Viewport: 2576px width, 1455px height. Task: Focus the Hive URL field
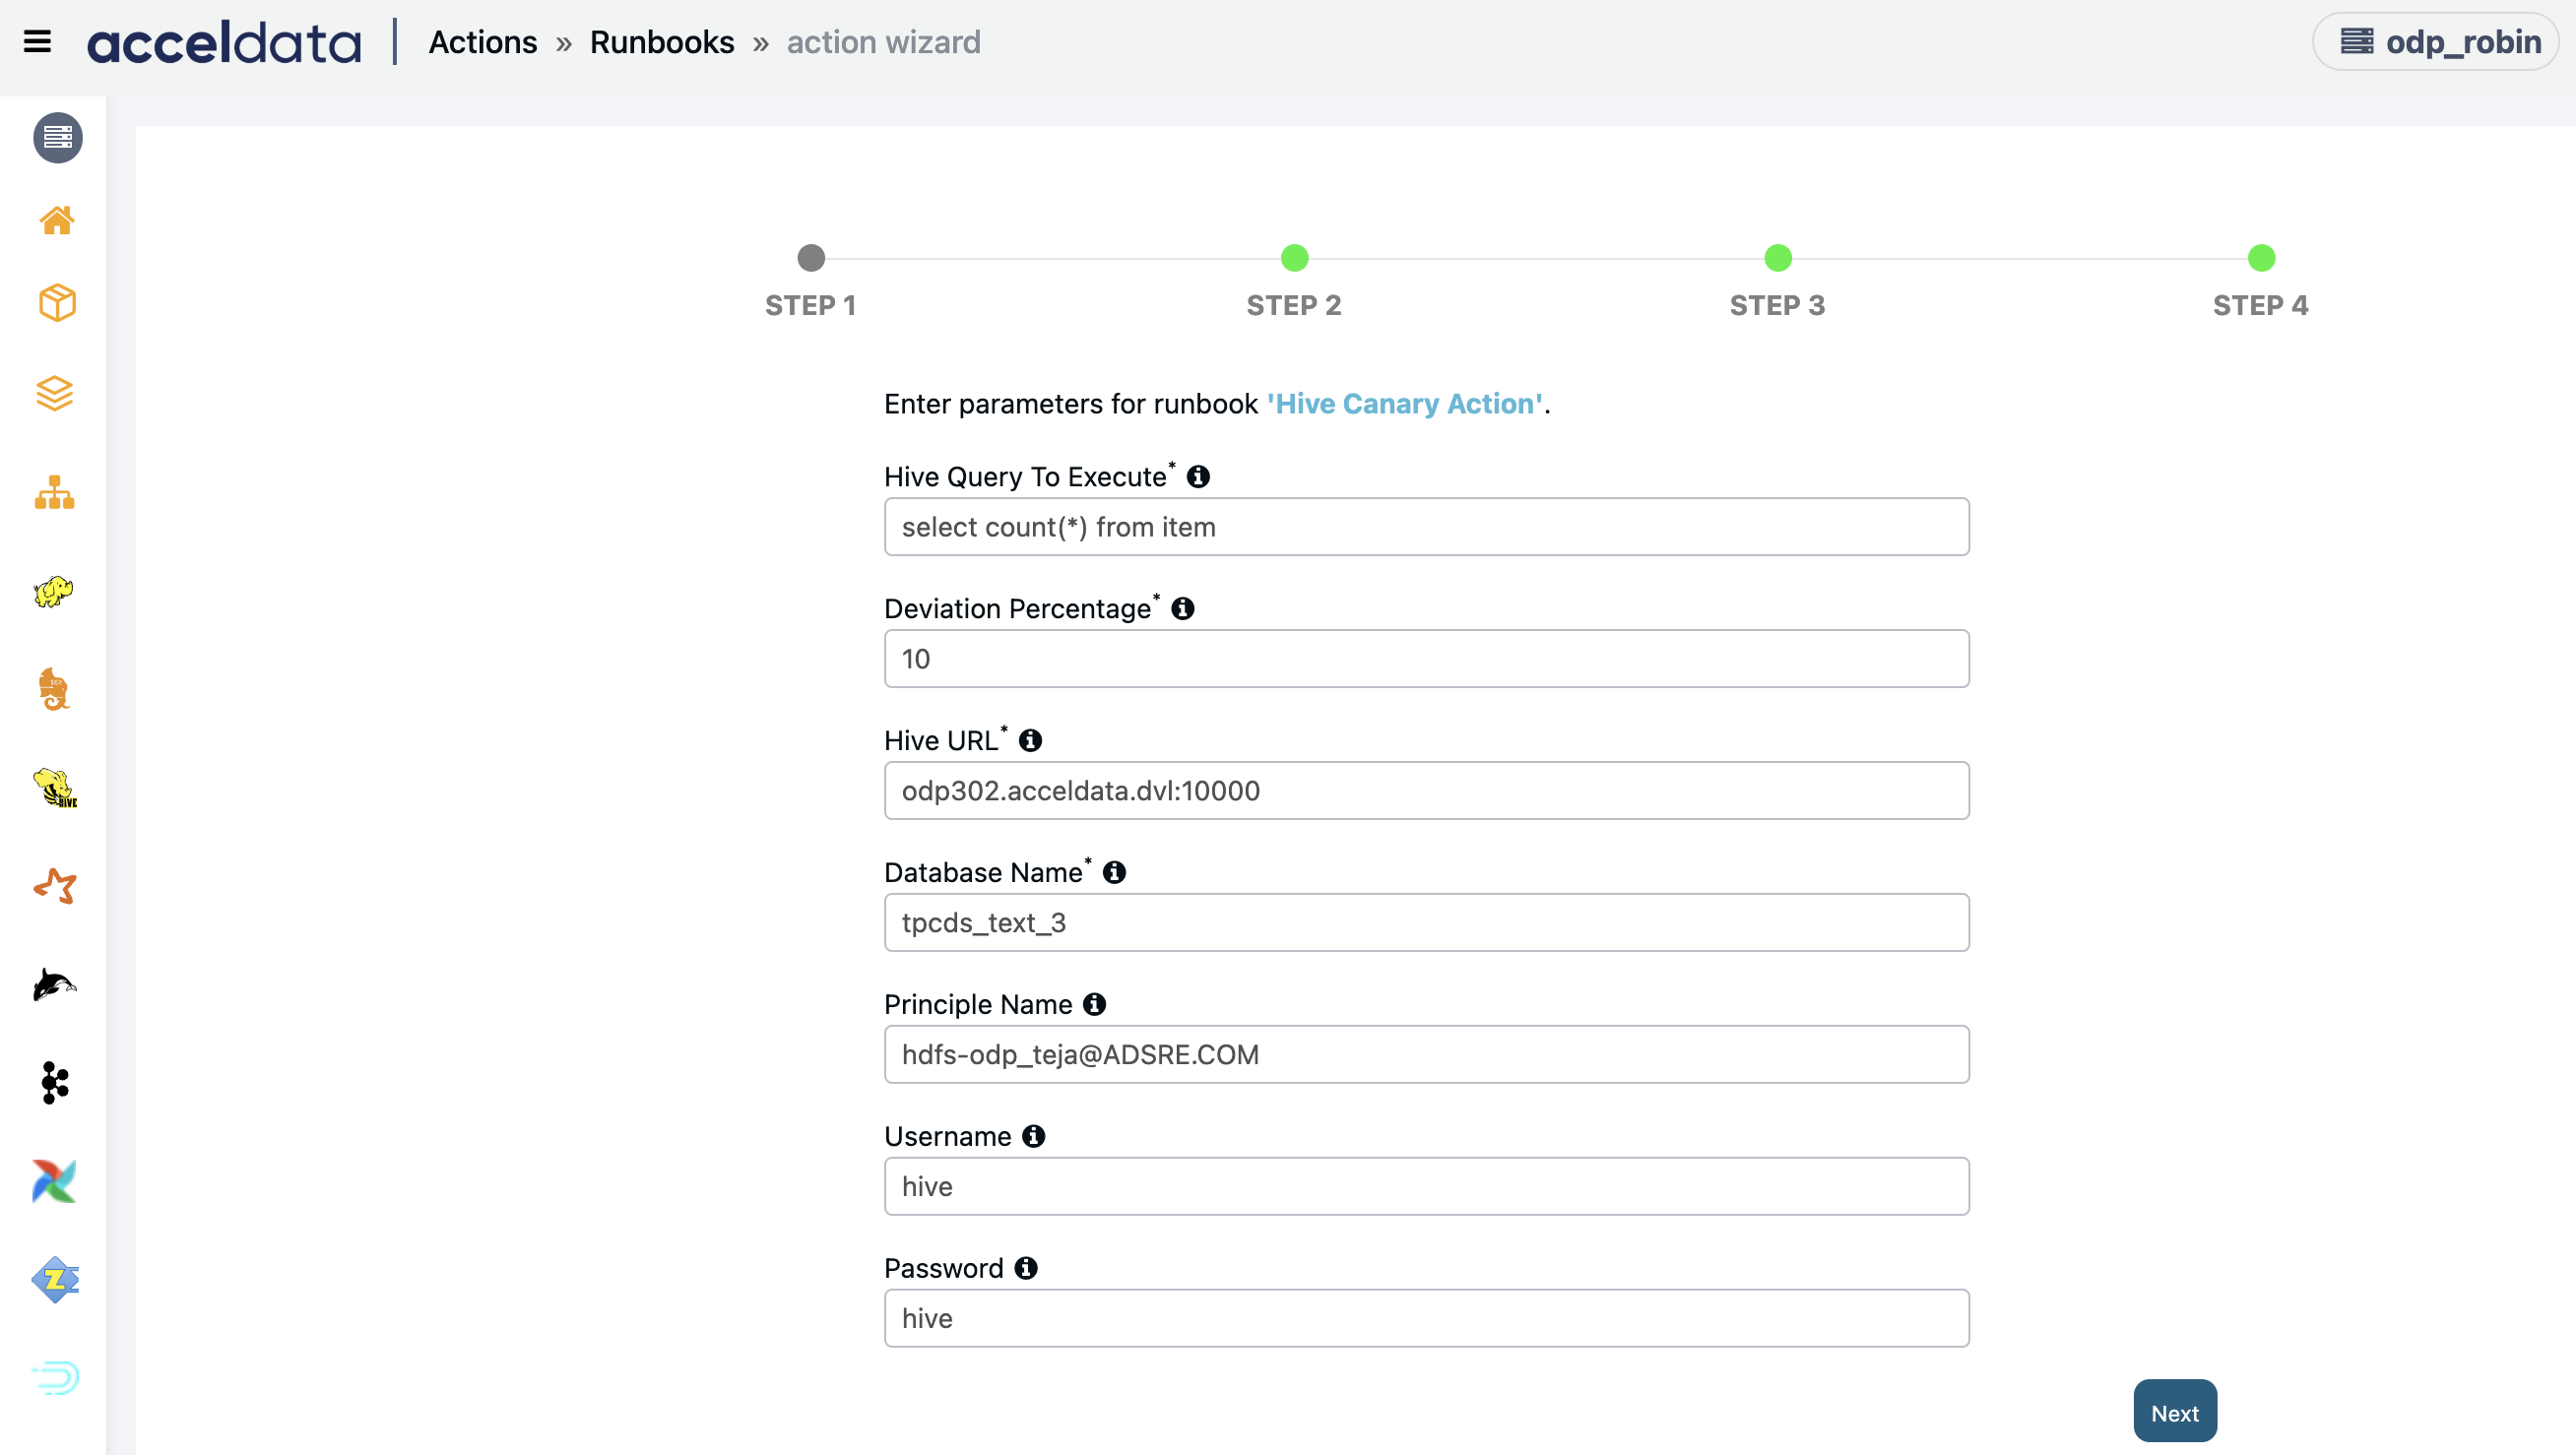click(x=1427, y=791)
